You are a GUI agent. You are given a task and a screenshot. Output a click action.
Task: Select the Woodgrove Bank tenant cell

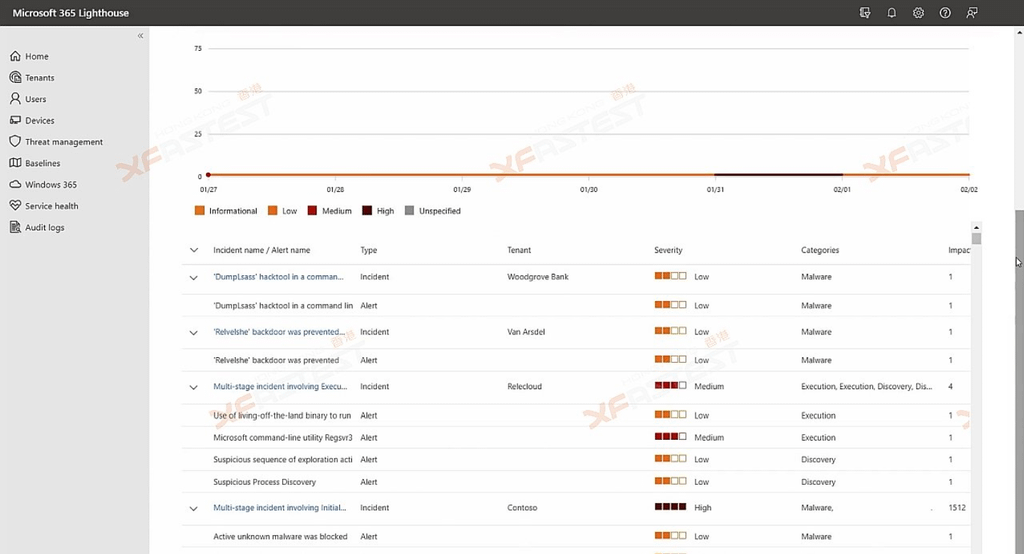pyautogui.click(x=537, y=277)
